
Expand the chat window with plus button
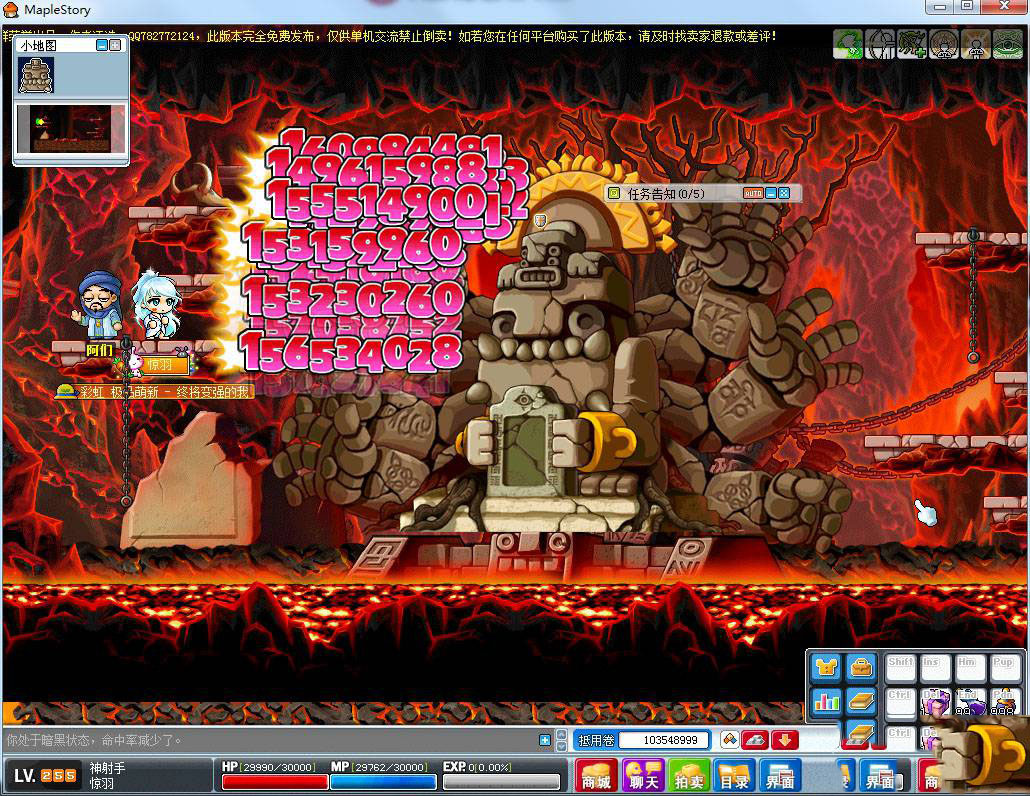545,740
